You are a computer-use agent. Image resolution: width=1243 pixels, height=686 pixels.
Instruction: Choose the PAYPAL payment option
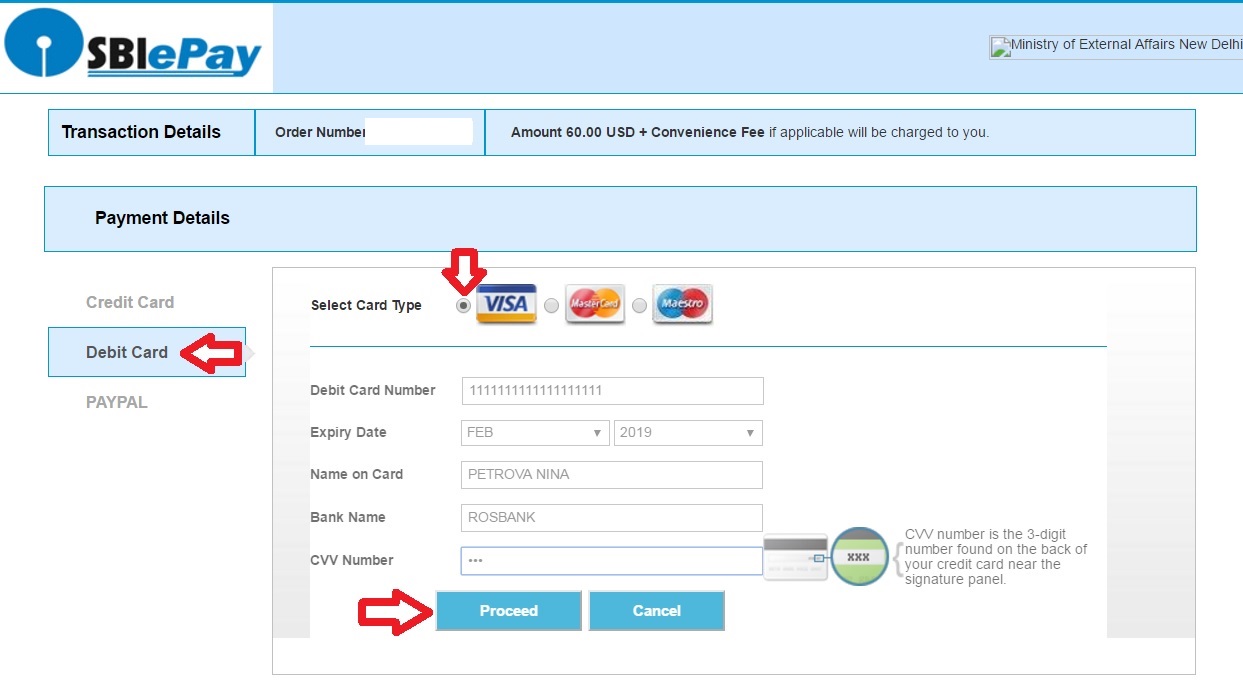(116, 402)
